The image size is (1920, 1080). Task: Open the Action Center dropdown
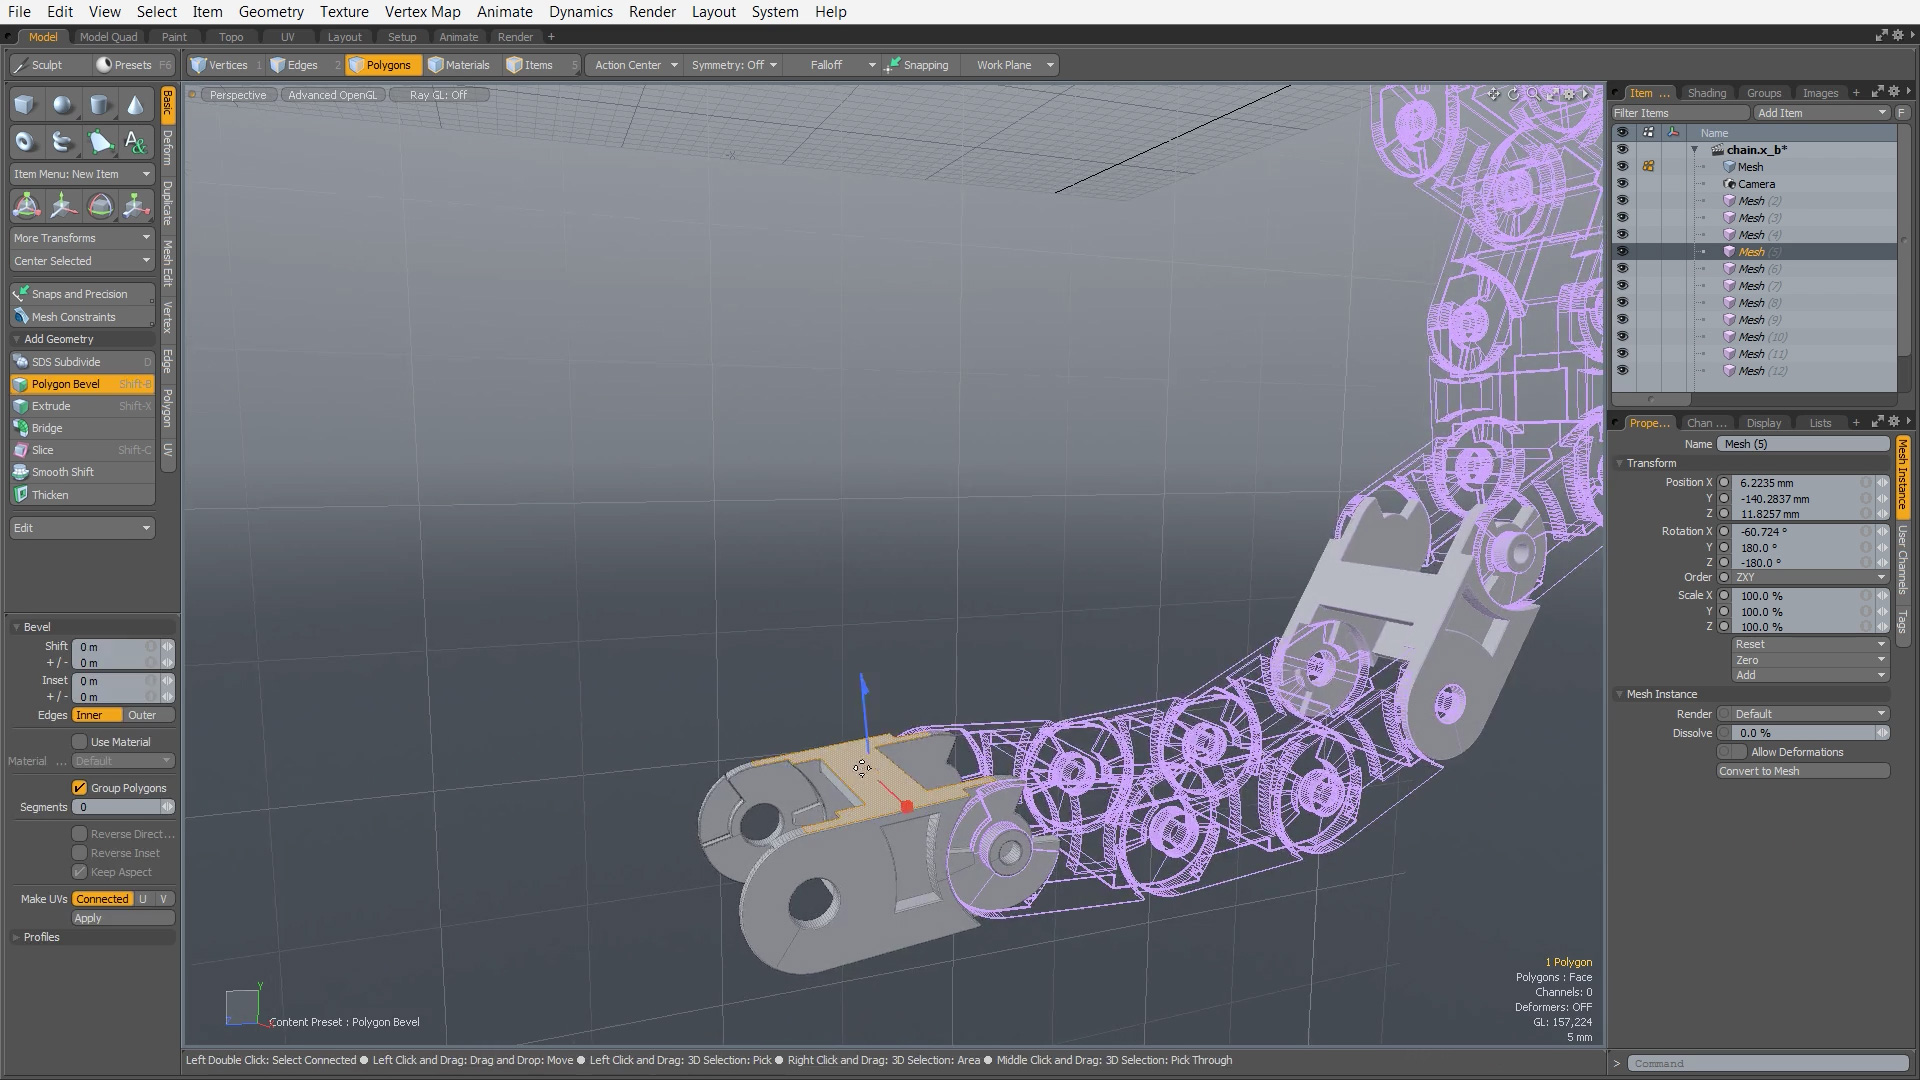[x=635, y=65]
